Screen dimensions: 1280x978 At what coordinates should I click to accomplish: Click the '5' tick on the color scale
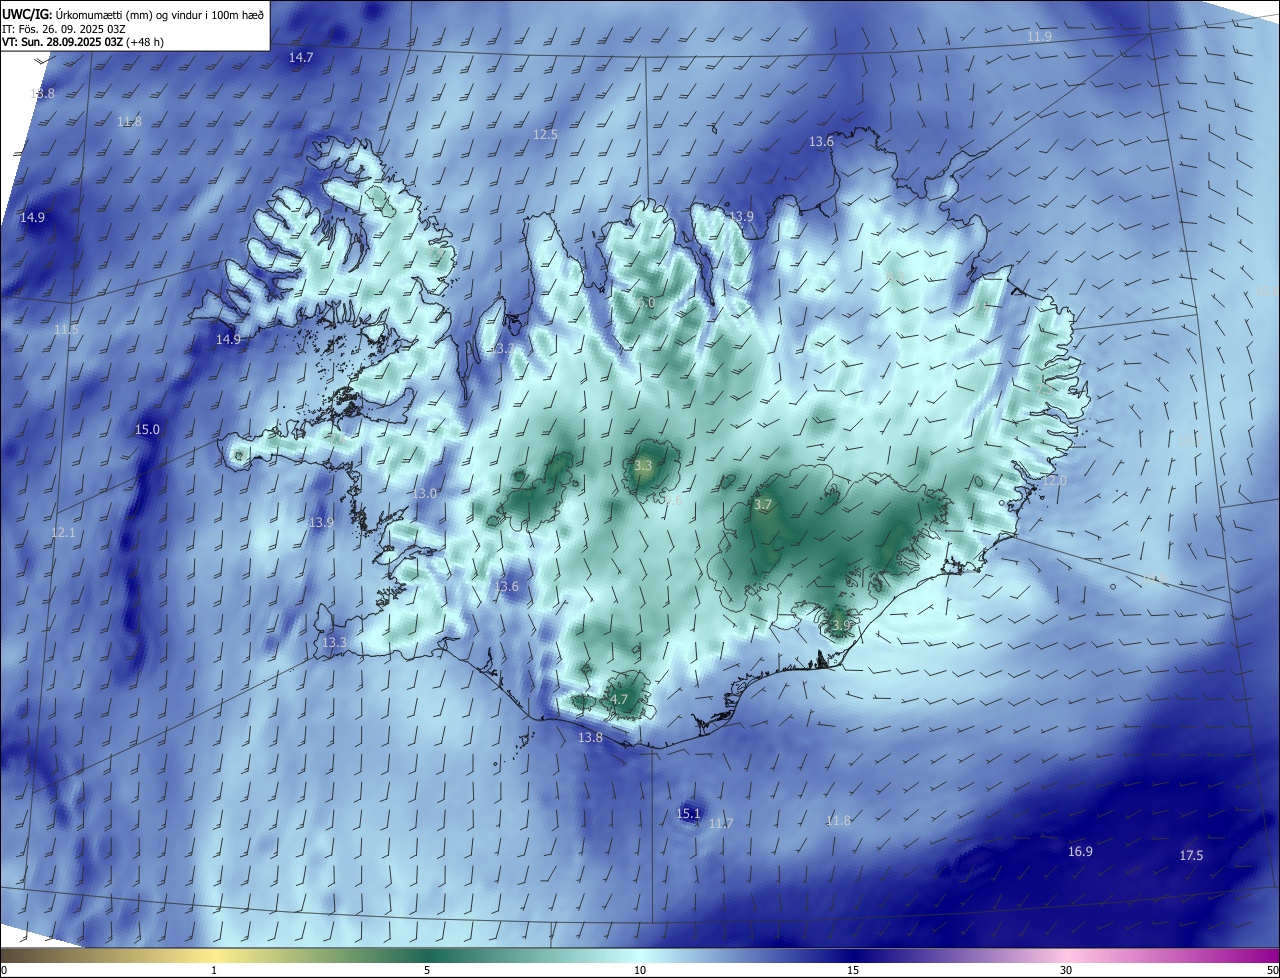coord(427,970)
